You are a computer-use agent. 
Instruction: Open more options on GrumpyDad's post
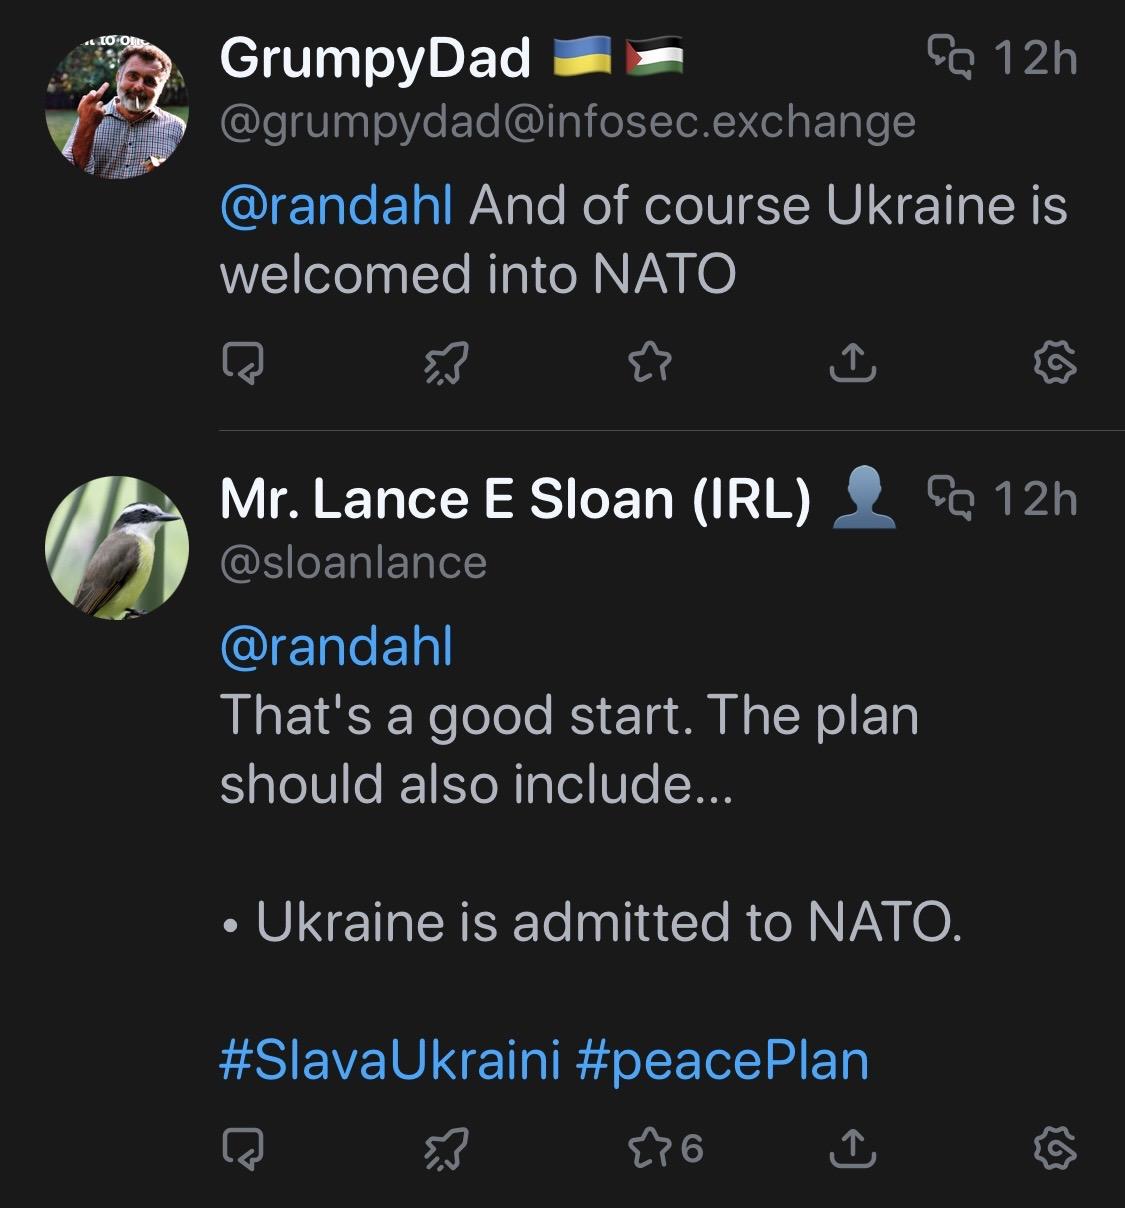1056,364
